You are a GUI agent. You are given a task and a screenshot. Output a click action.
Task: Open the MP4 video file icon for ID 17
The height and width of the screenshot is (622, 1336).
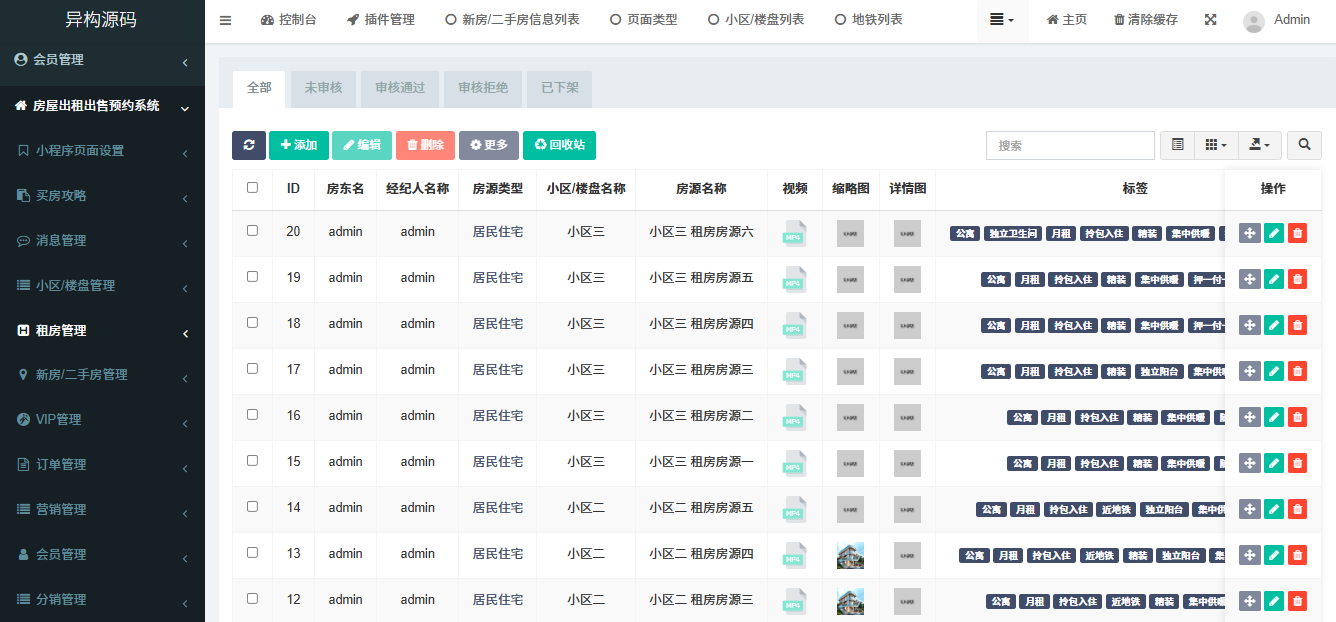tap(794, 371)
